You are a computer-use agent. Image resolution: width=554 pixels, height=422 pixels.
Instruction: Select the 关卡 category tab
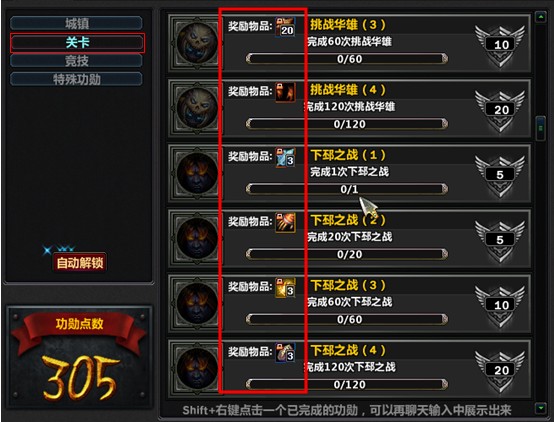pos(77,43)
